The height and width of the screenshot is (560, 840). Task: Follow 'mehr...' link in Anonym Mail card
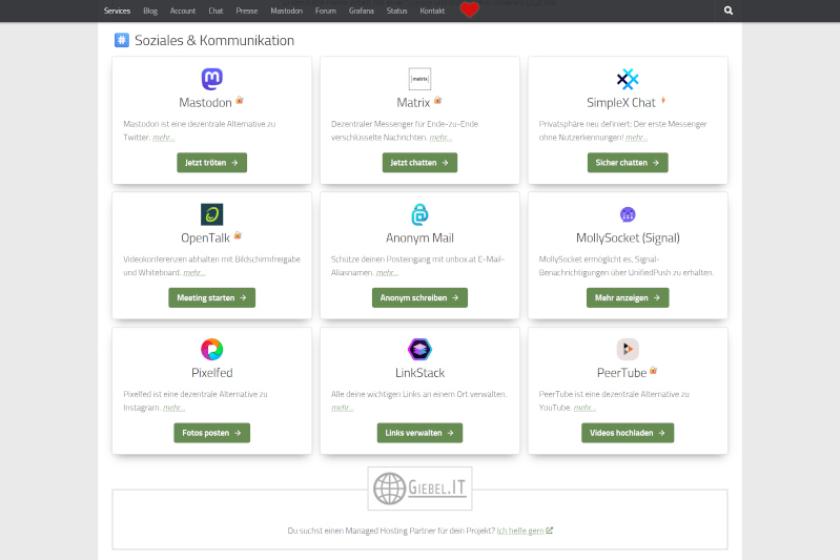(x=387, y=273)
